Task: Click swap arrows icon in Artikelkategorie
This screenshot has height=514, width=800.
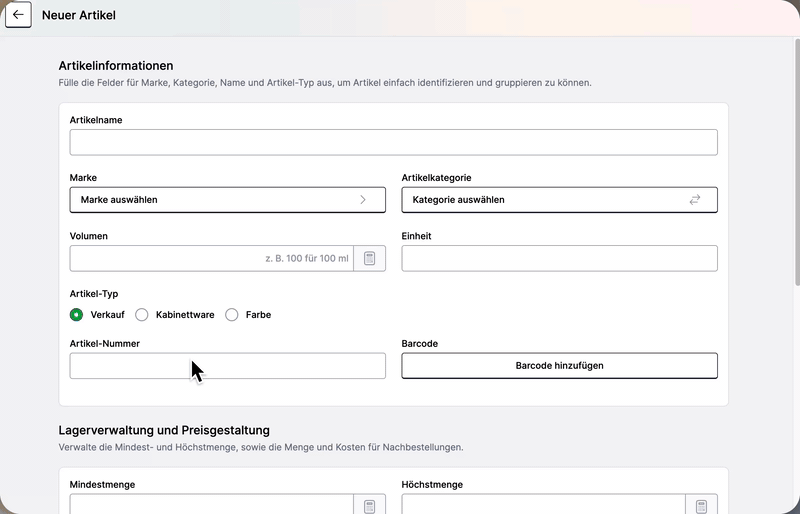Action: coord(695,200)
